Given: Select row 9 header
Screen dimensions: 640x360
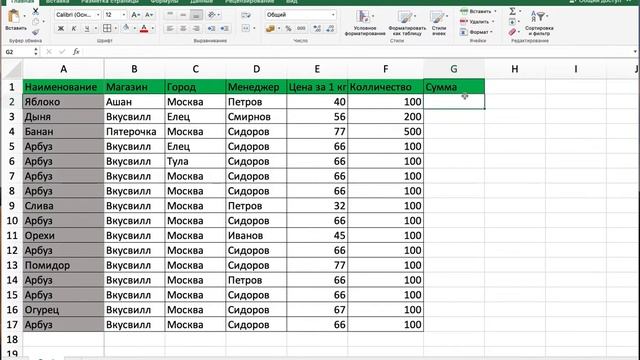Looking at the screenshot, I should point(11,206).
